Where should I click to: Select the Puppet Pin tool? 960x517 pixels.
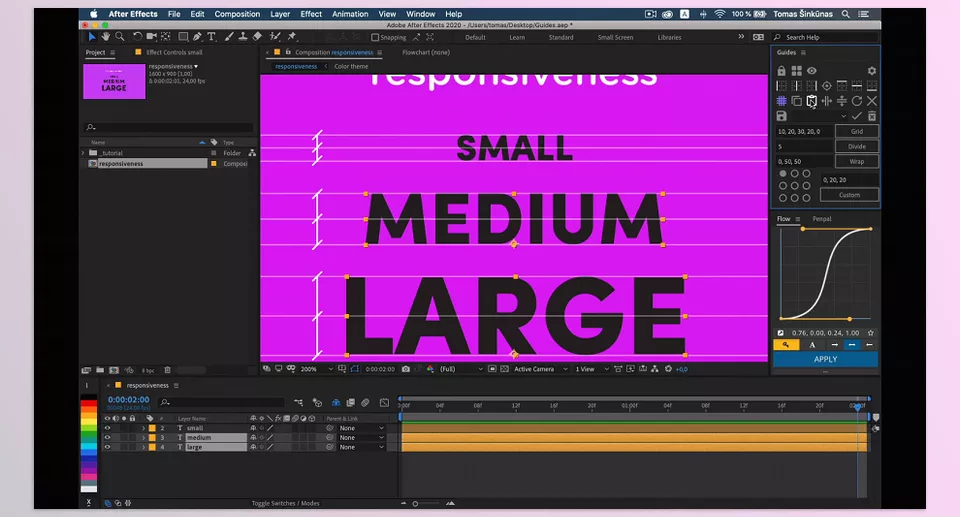click(292, 37)
